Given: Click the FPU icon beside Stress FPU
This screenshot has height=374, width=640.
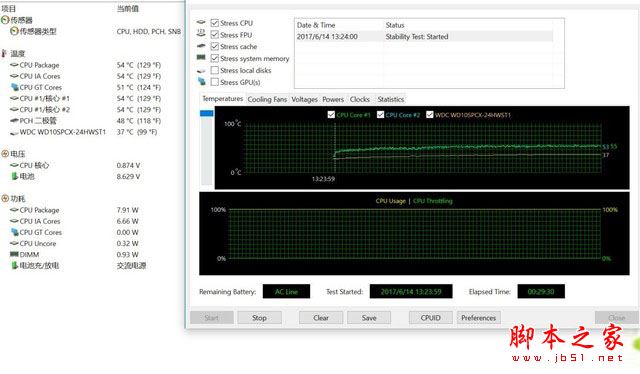Looking at the screenshot, I should click(201, 33).
